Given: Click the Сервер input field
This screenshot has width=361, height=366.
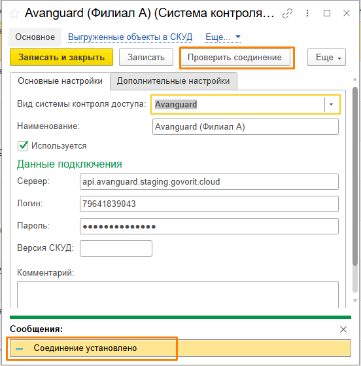Looking at the screenshot, I should (x=209, y=182).
